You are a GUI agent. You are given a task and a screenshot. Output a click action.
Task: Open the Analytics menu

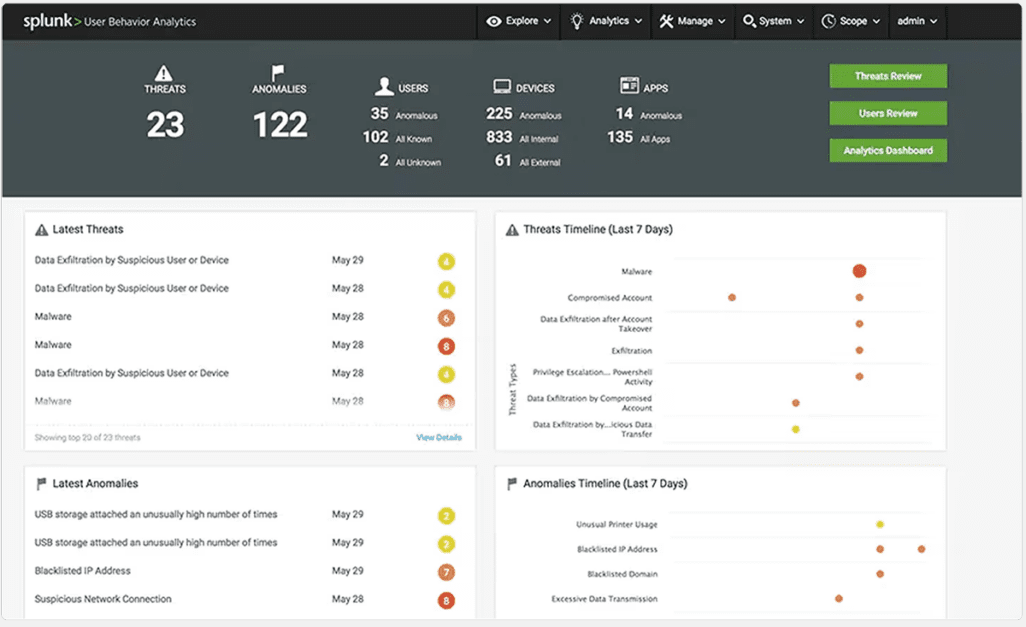(x=605, y=20)
